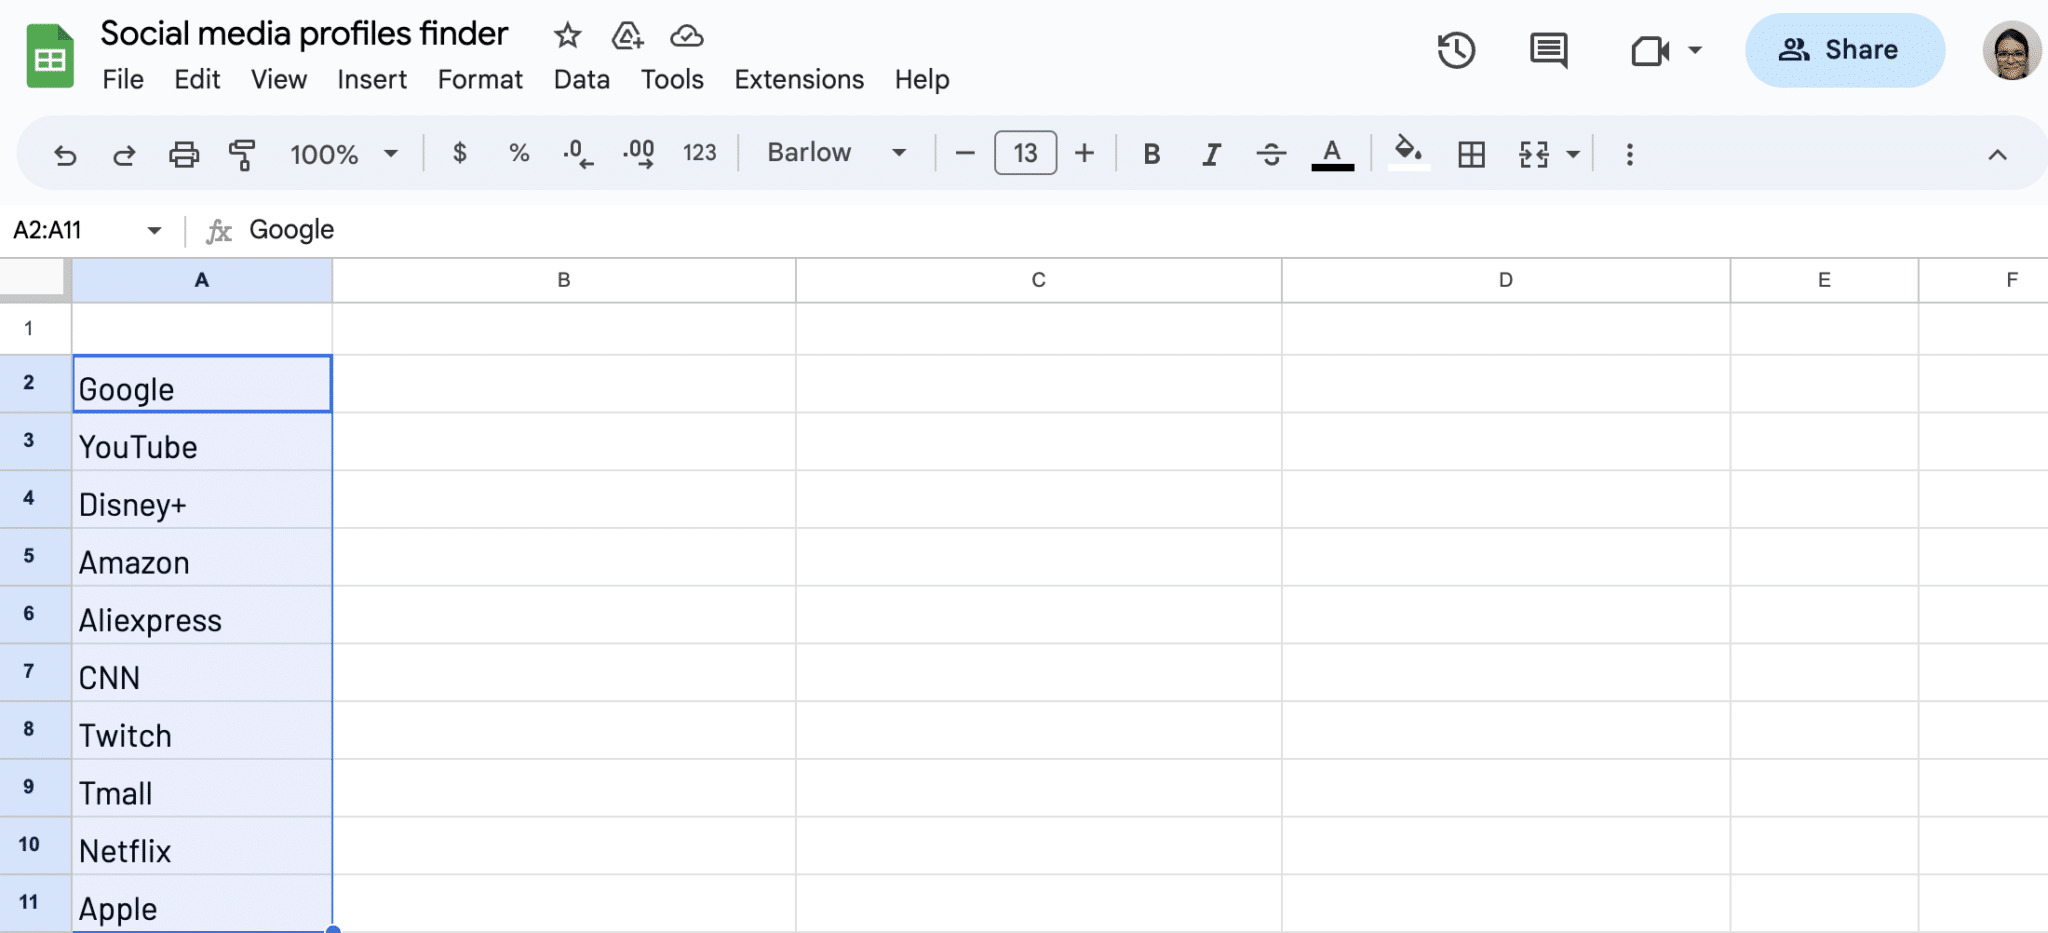
Task: Select the cell containing Netflix
Action: [x=202, y=850]
